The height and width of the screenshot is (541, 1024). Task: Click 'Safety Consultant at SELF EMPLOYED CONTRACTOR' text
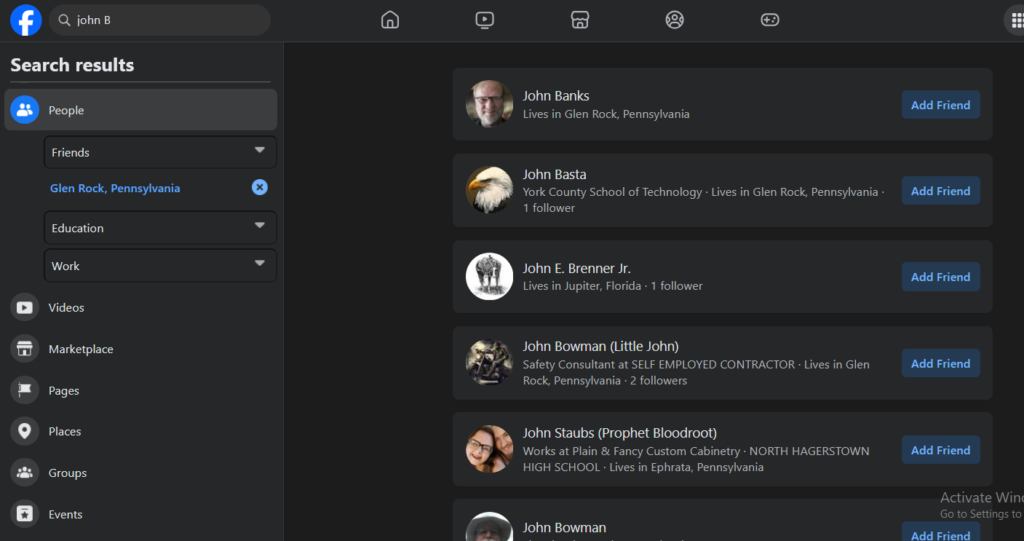tap(659, 365)
